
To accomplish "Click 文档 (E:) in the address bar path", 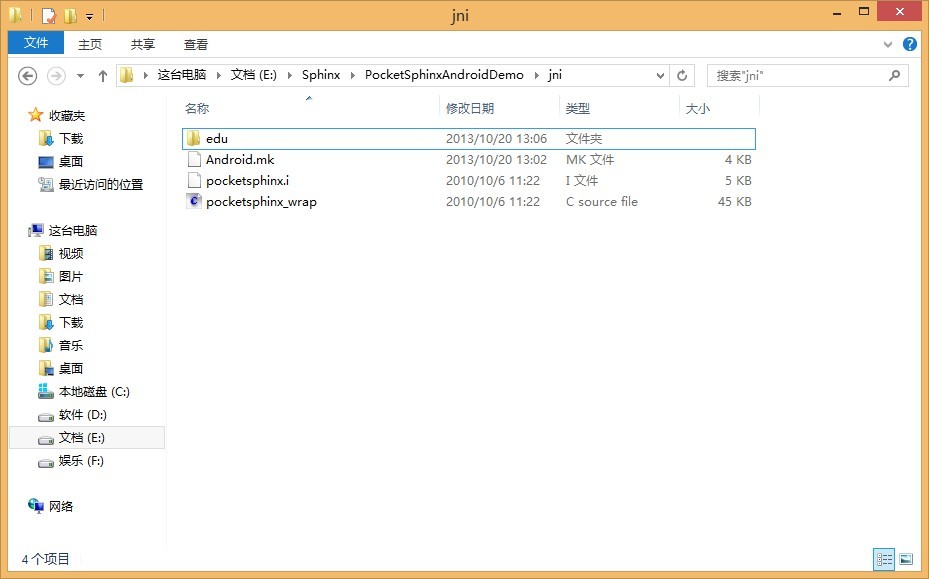I will 254,75.
